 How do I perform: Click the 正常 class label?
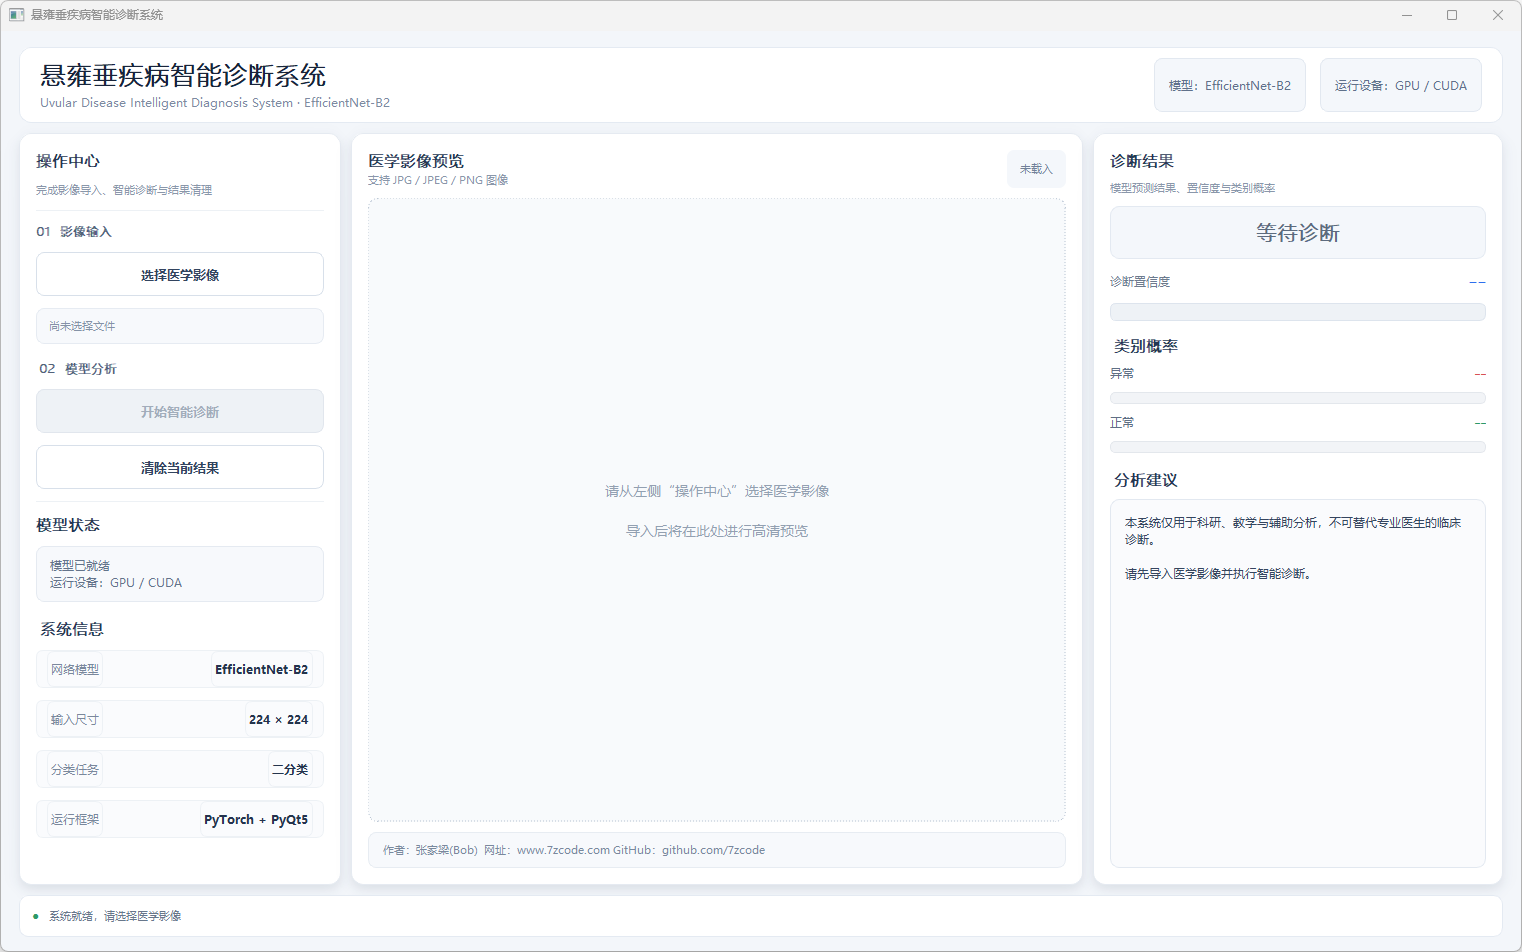click(1122, 422)
